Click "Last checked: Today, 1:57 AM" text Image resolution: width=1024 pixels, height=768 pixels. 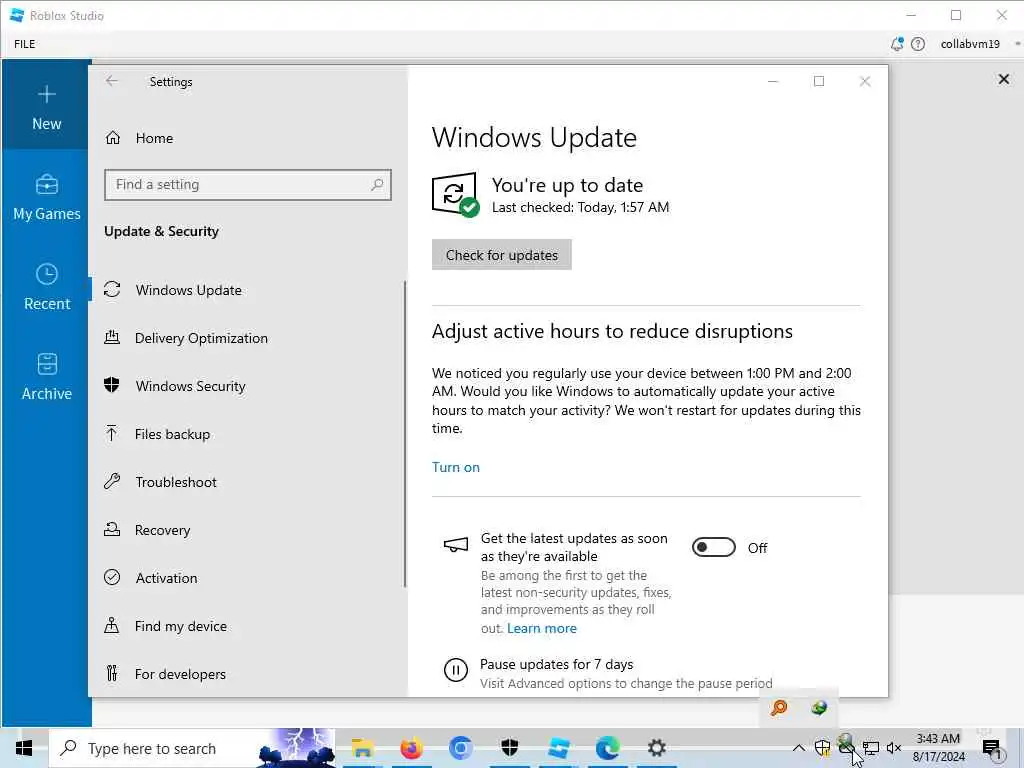click(x=581, y=207)
